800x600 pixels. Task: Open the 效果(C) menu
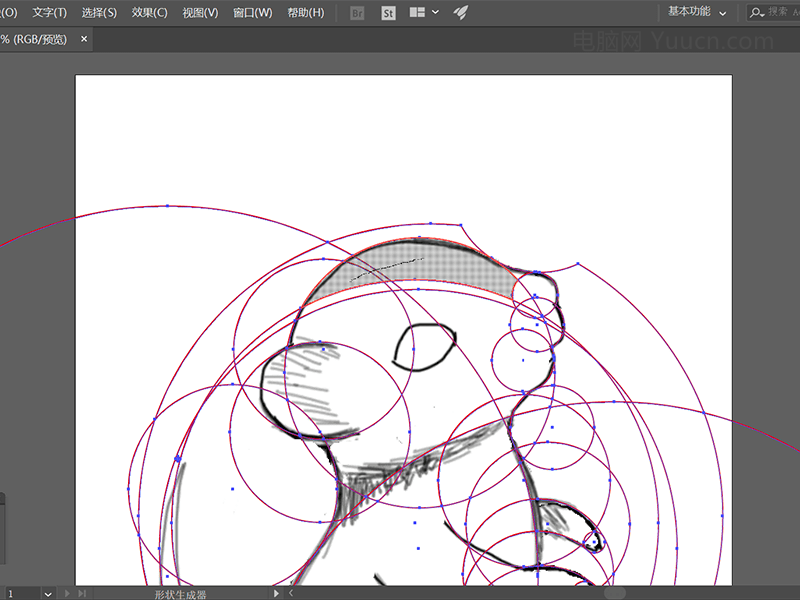point(149,13)
